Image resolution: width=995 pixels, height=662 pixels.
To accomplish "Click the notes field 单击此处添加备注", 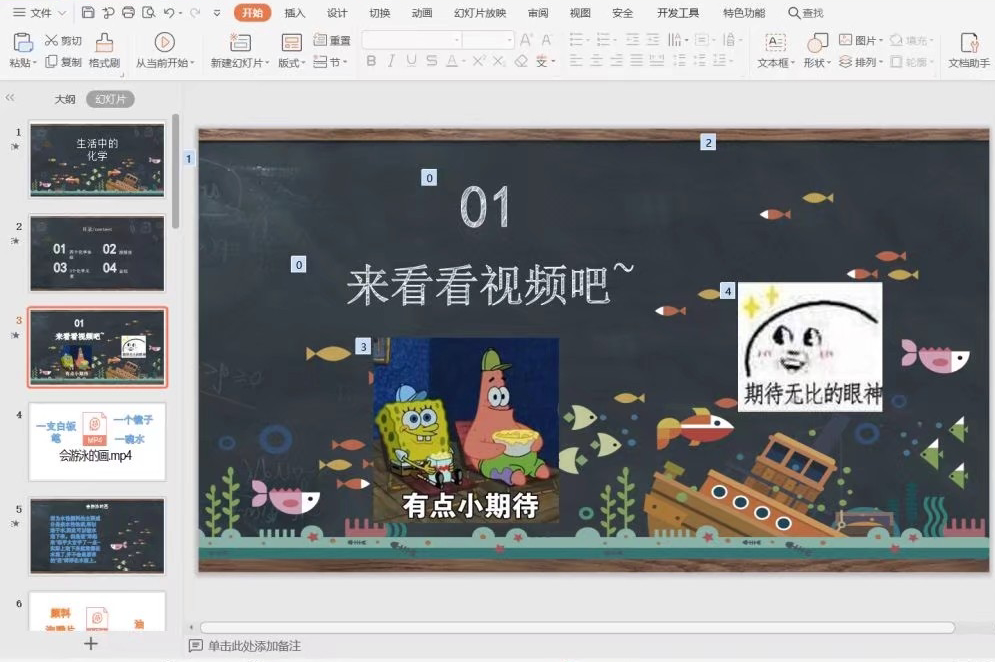I will [254, 645].
